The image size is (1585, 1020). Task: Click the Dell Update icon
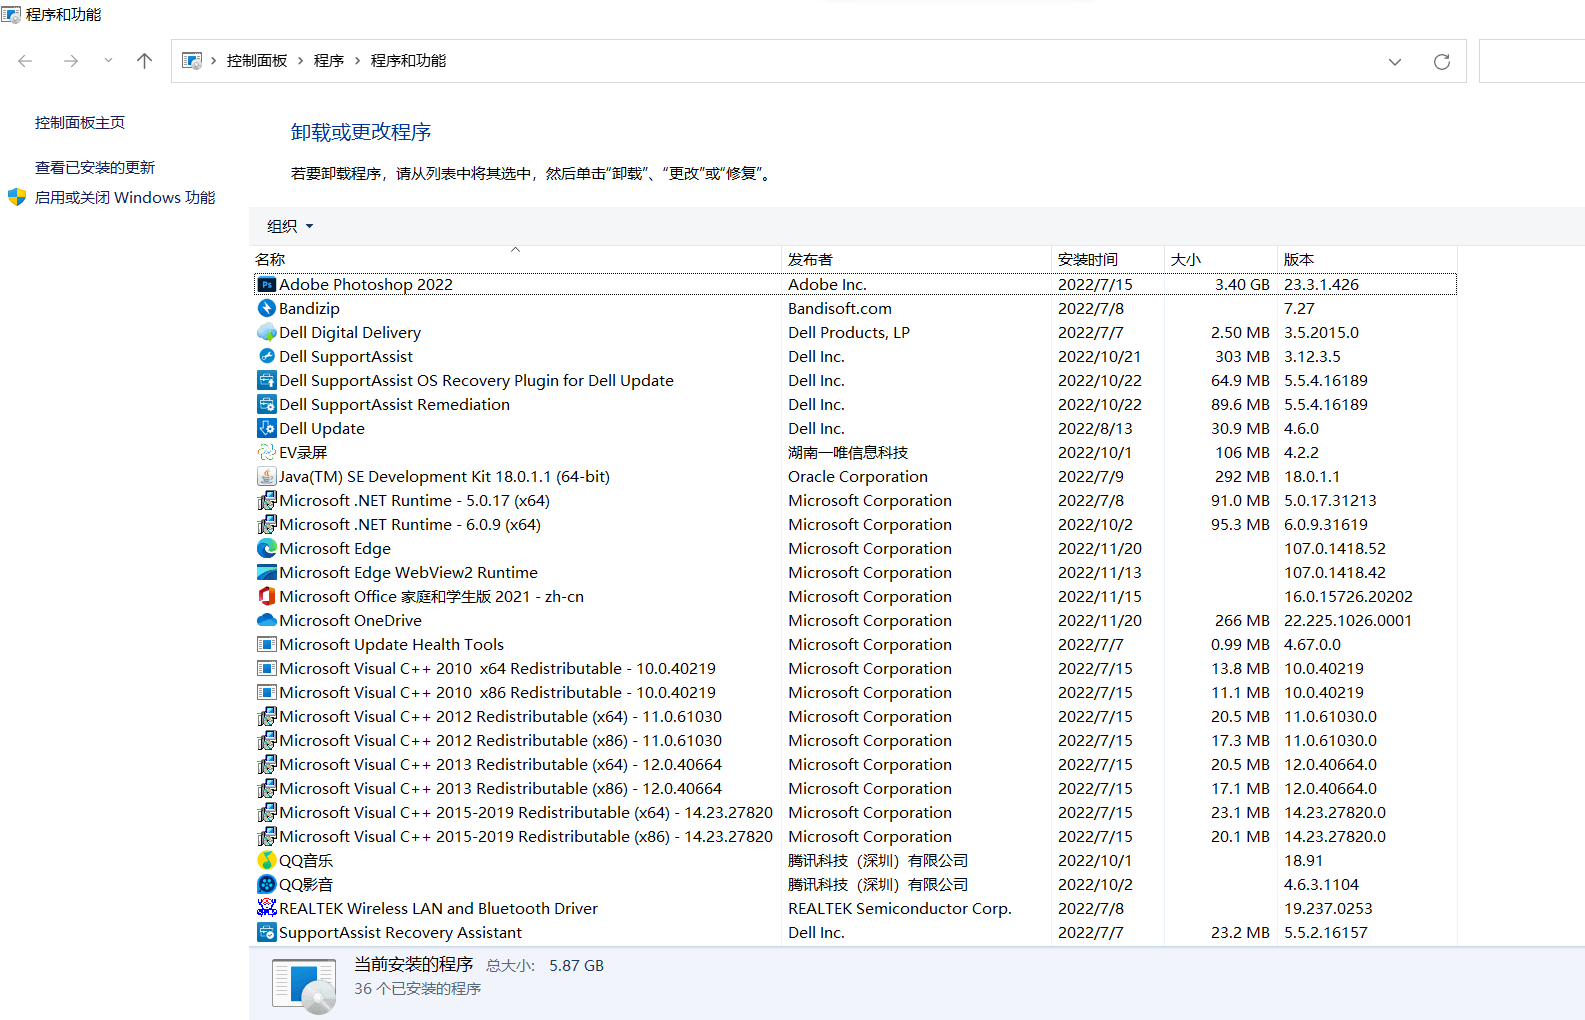[267, 429]
